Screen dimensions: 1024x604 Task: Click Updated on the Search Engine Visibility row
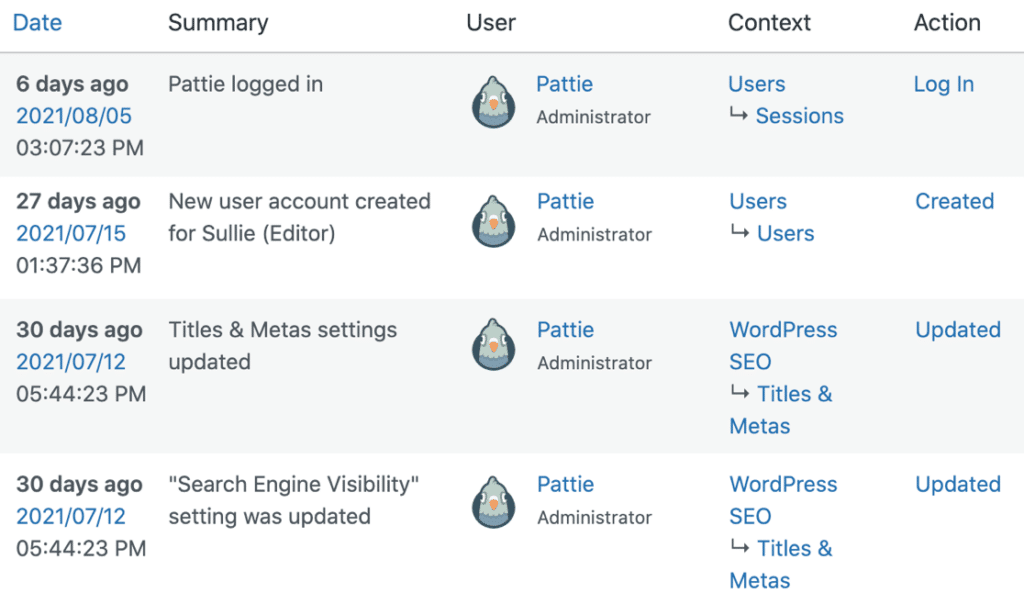(957, 484)
